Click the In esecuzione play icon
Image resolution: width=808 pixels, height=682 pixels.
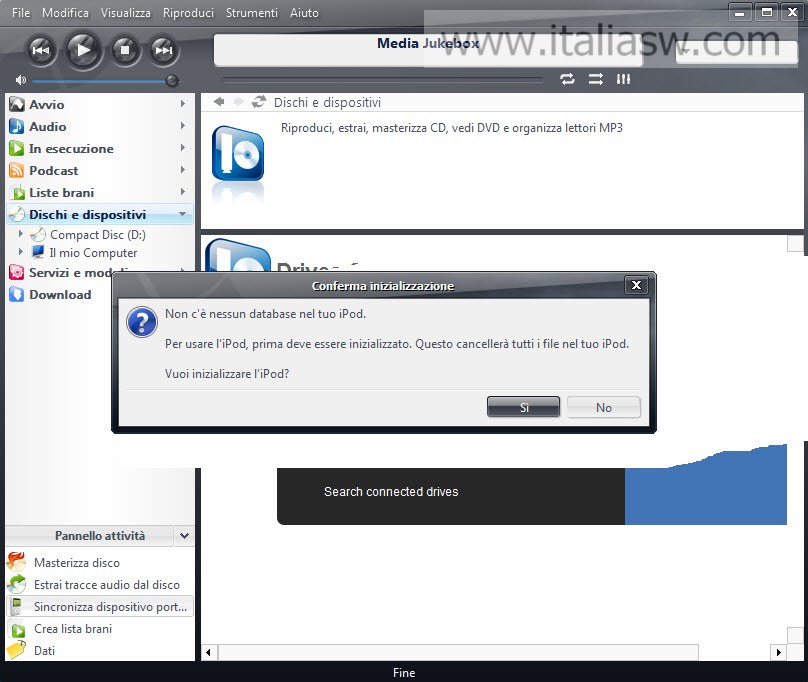(x=16, y=148)
